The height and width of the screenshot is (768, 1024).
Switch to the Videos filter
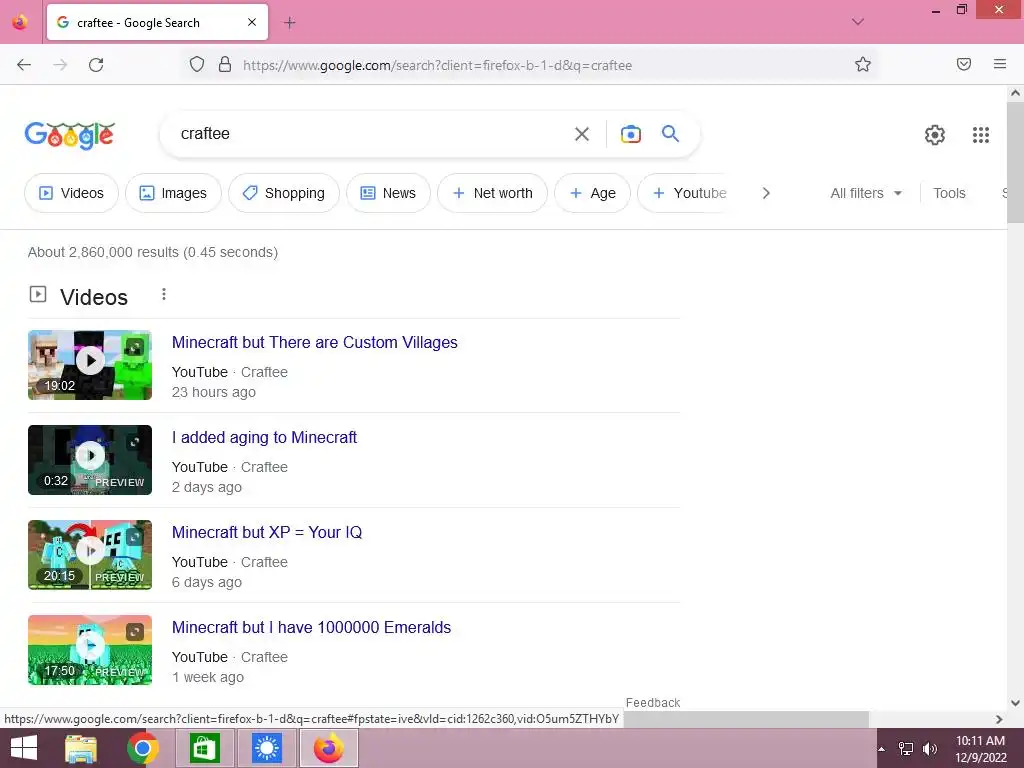pos(71,193)
